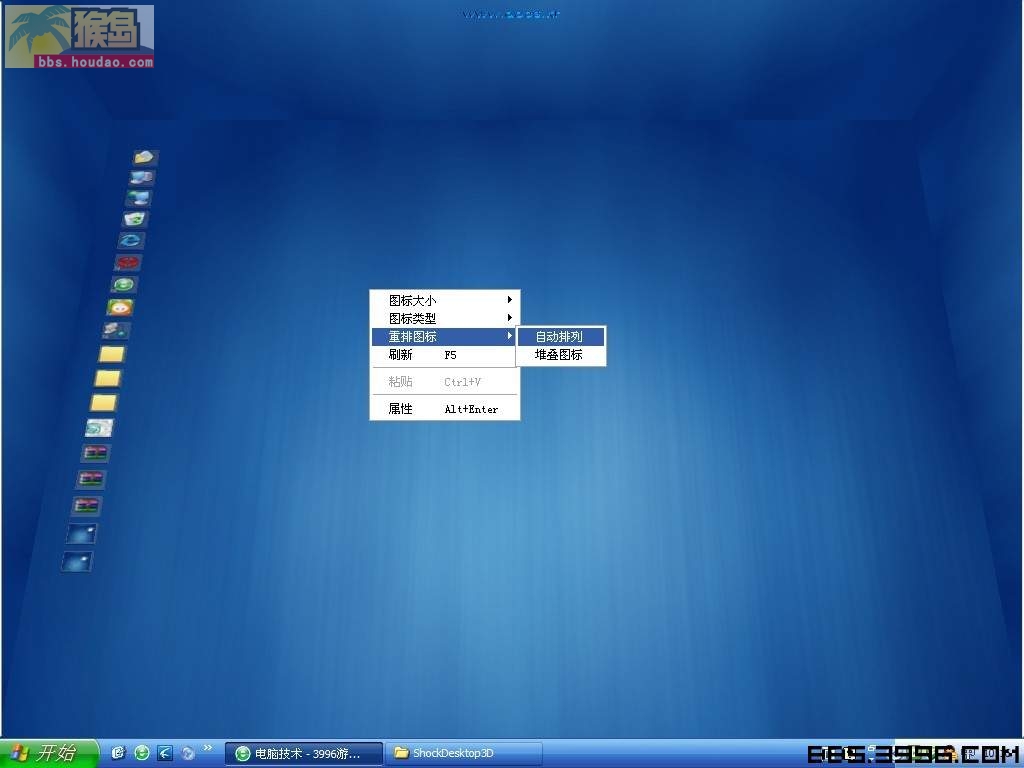Click the white page quick launch icon
The width and height of the screenshot is (1024, 768).
click(x=118, y=753)
